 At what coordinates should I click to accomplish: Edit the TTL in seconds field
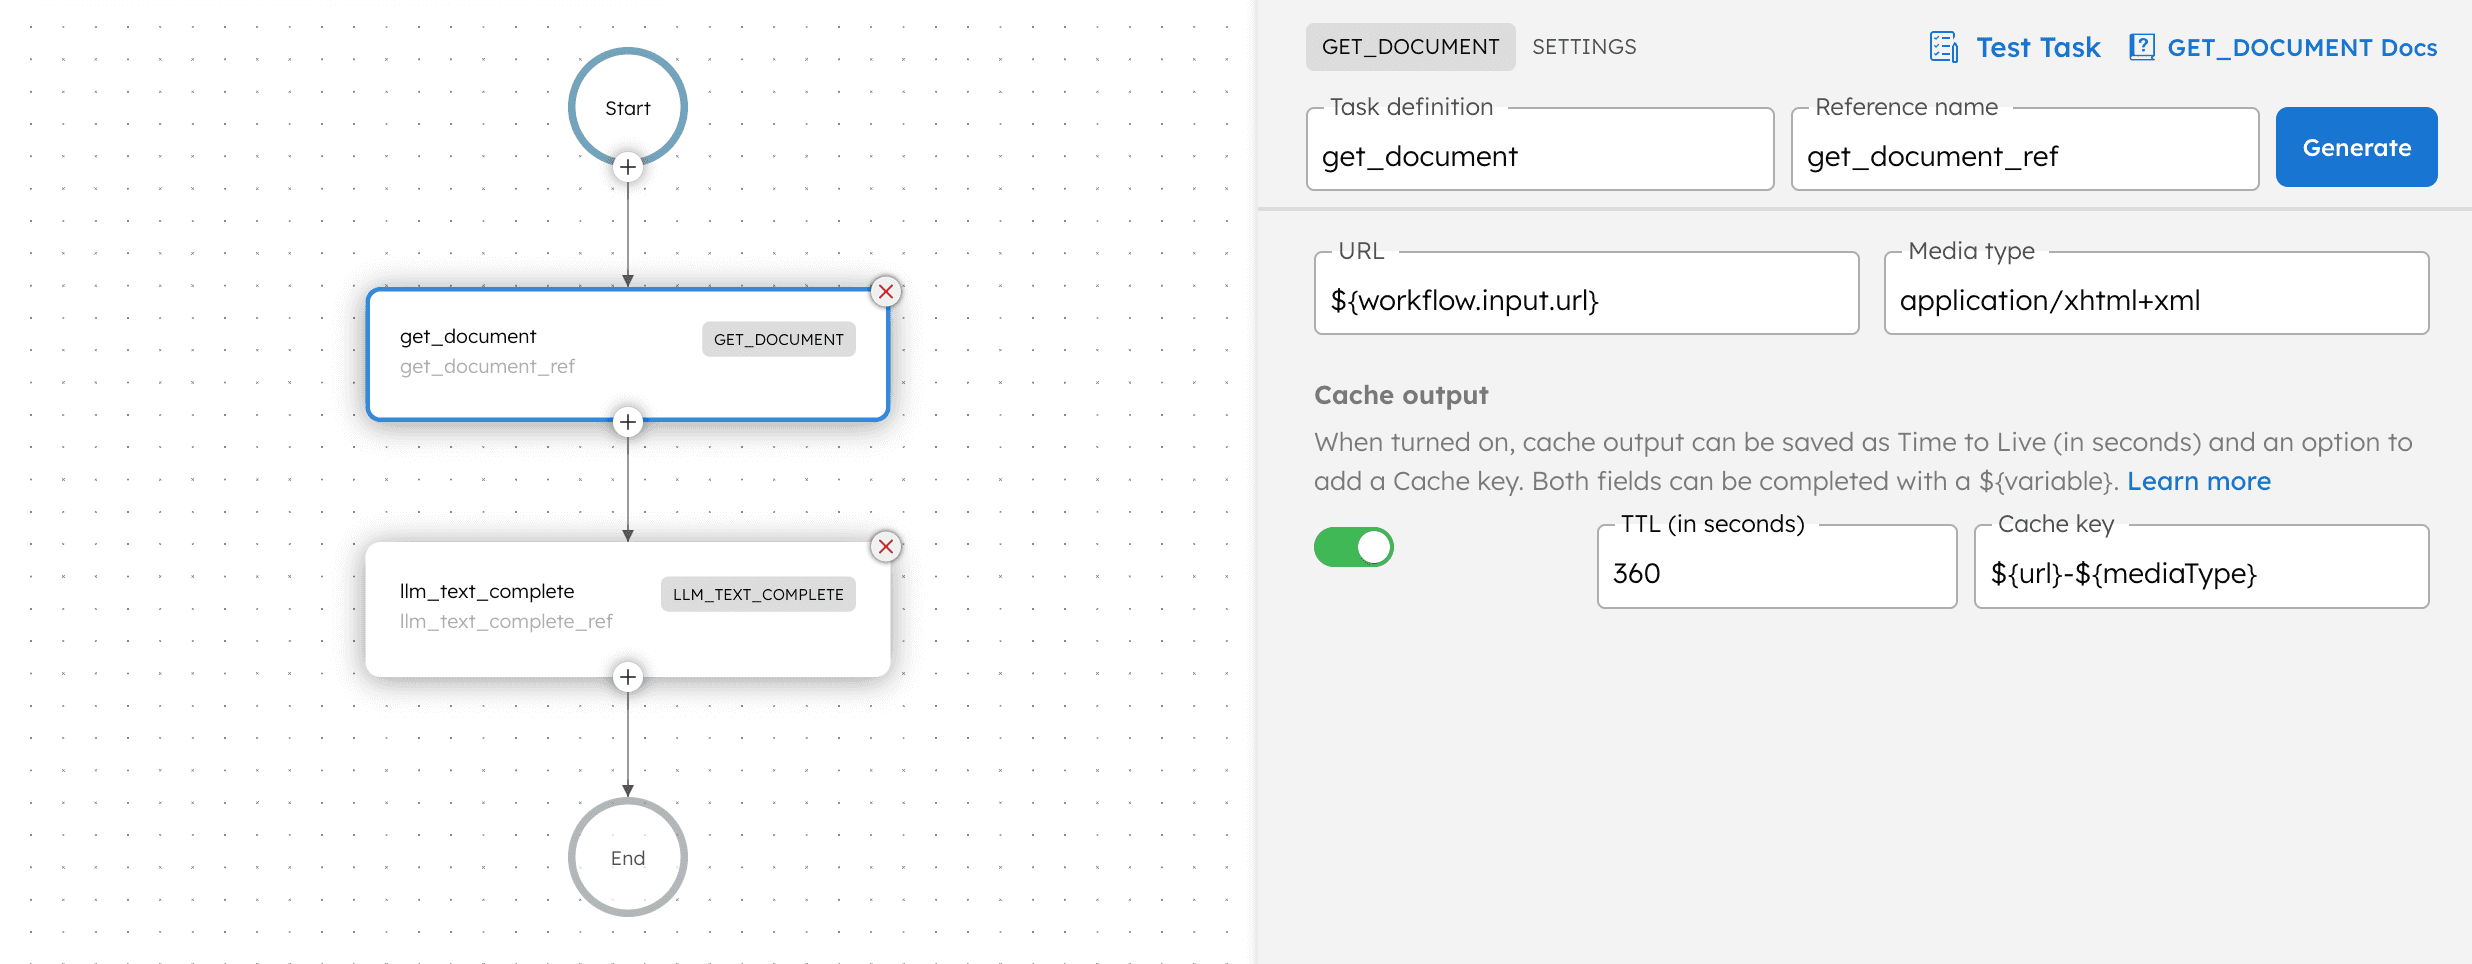1777,566
